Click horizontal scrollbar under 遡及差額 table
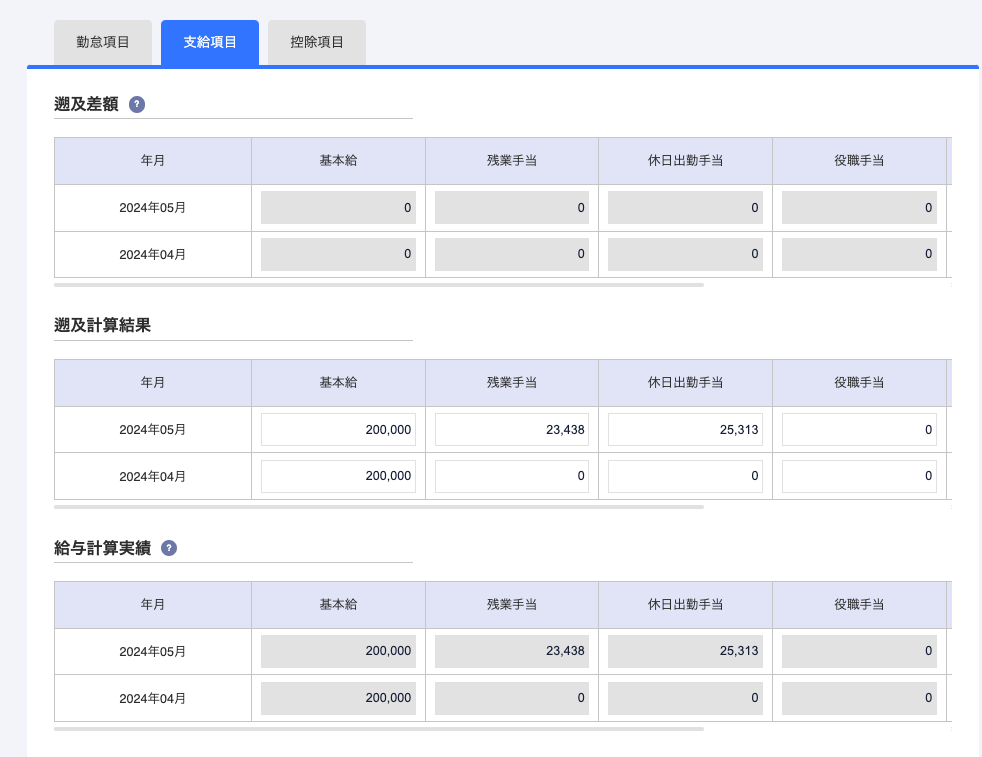 tap(379, 285)
